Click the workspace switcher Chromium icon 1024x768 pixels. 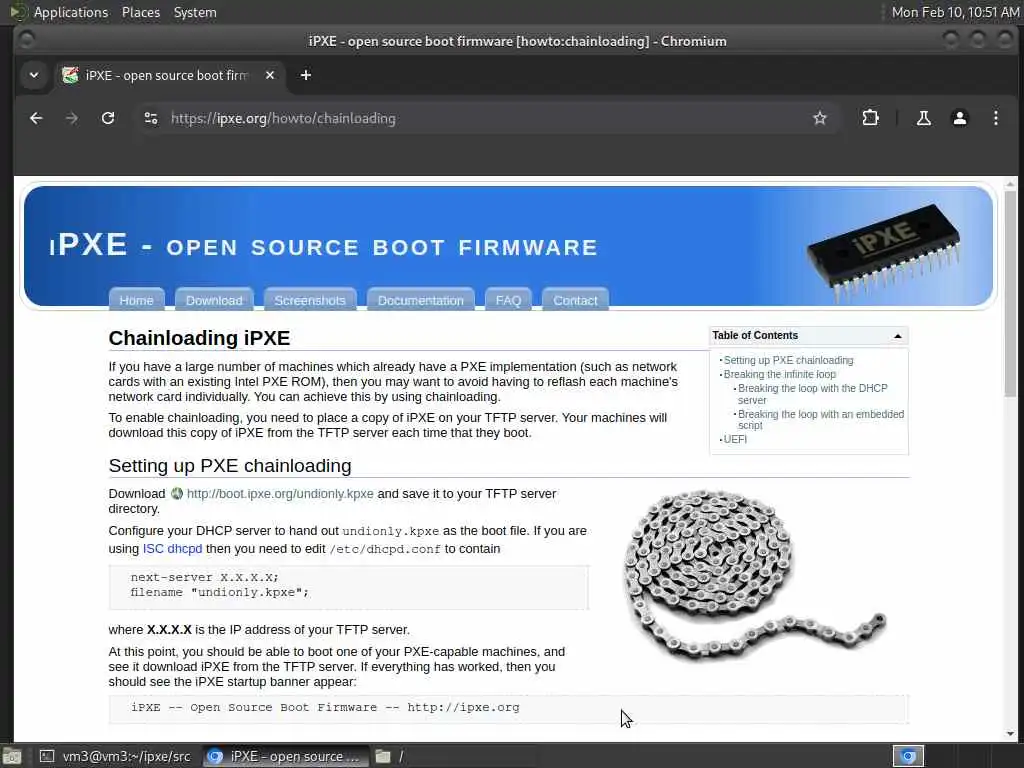908,756
